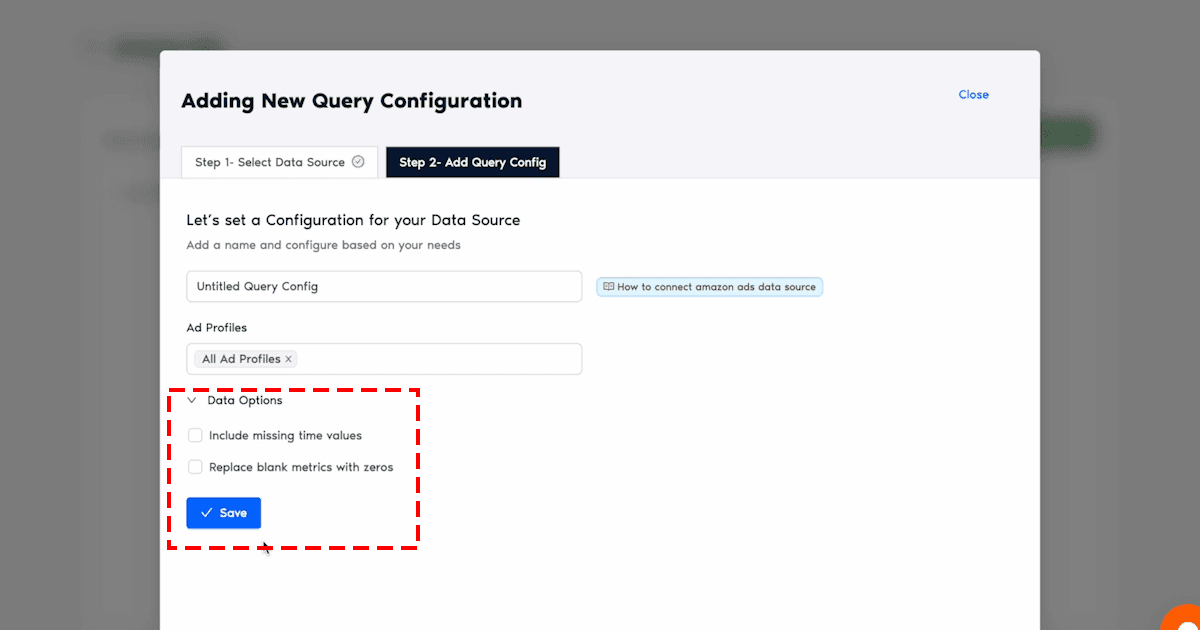Viewport: 1200px width, 630px height.
Task: Click the Data Options section heading
Action: pyautogui.click(x=245, y=401)
